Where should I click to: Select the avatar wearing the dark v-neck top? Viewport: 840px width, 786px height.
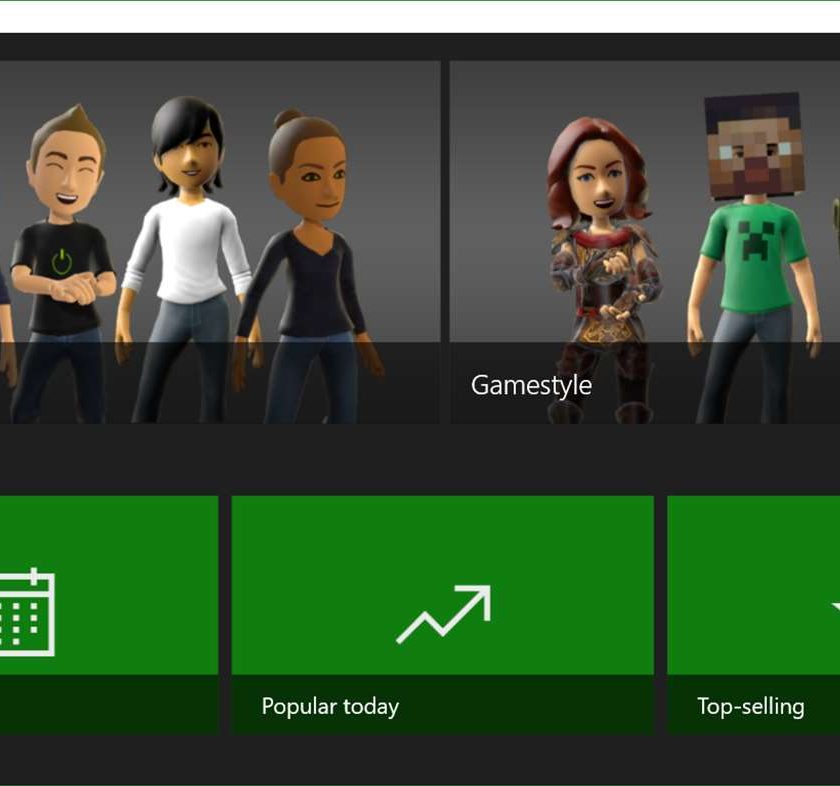(305, 270)
